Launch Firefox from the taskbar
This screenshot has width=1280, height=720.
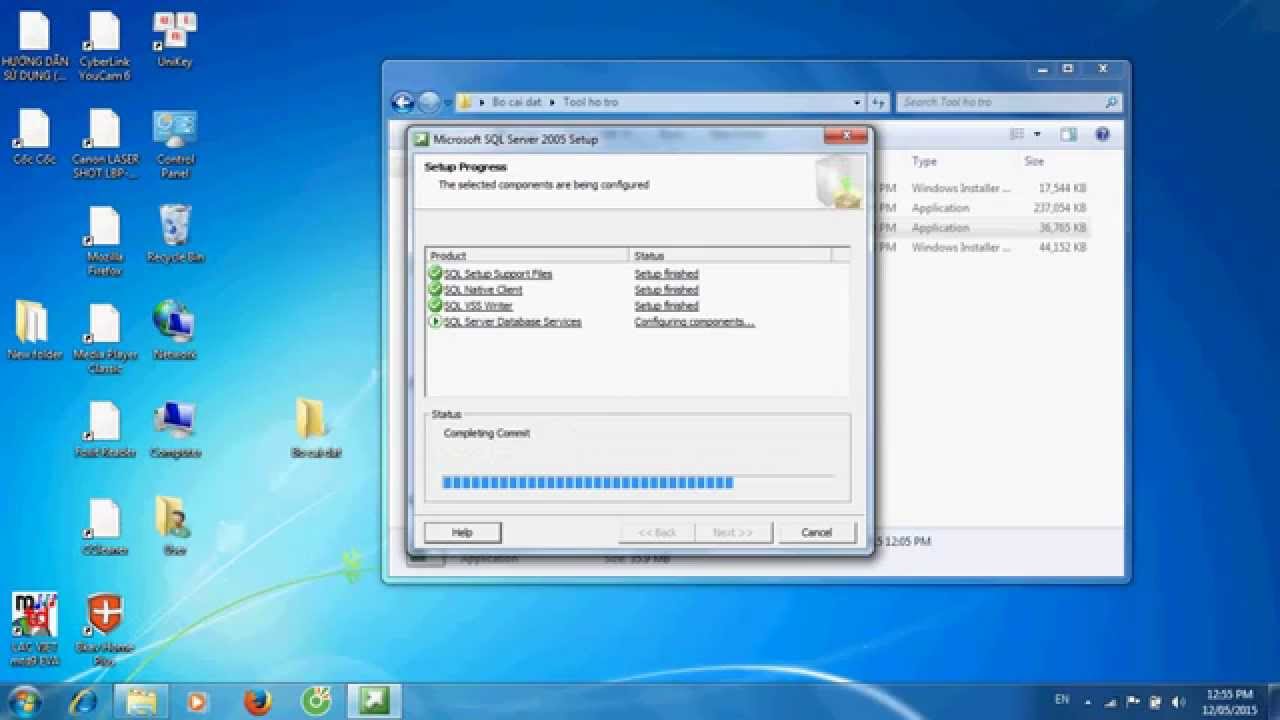(x=258, y=701)
